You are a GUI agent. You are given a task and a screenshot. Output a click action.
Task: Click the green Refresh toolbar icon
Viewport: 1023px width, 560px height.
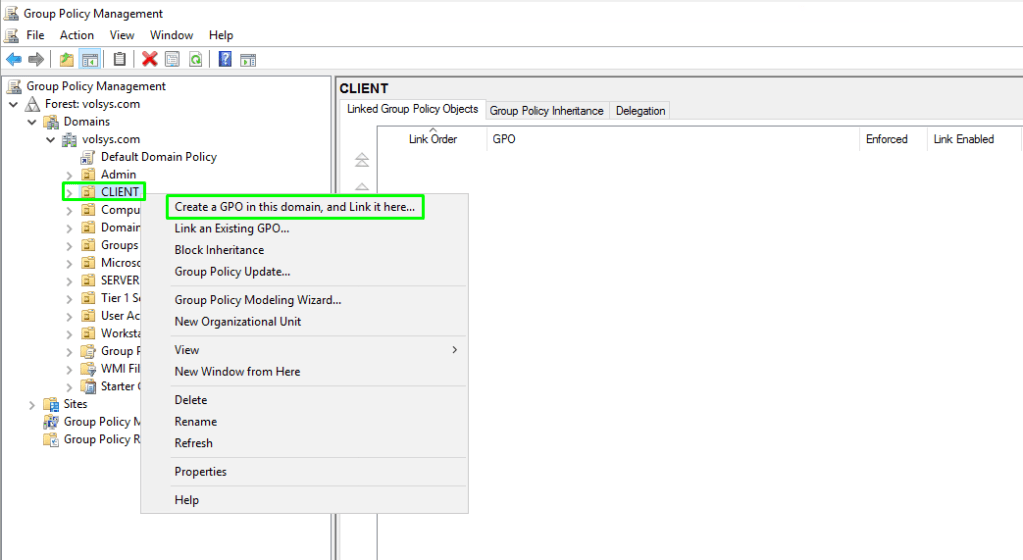click(196, 59)
